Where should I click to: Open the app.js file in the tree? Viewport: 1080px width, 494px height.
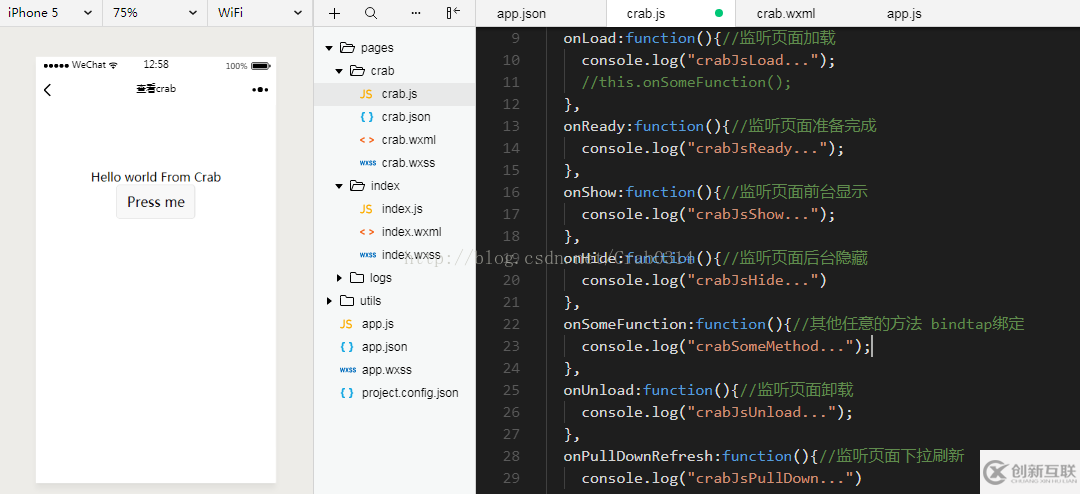377,324
